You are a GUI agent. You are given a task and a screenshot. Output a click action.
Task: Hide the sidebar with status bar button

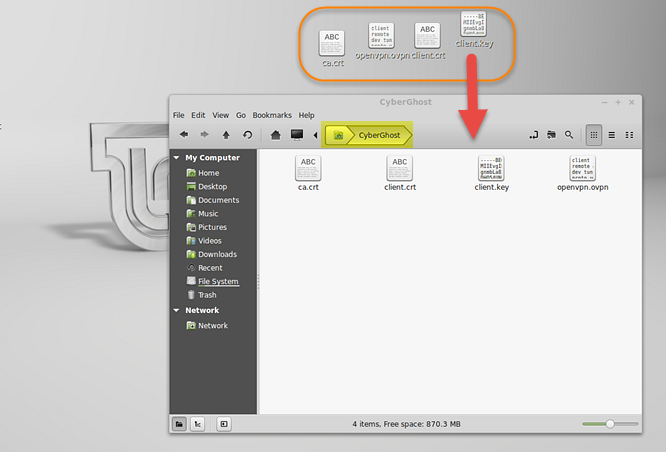(x=224, y=424)
